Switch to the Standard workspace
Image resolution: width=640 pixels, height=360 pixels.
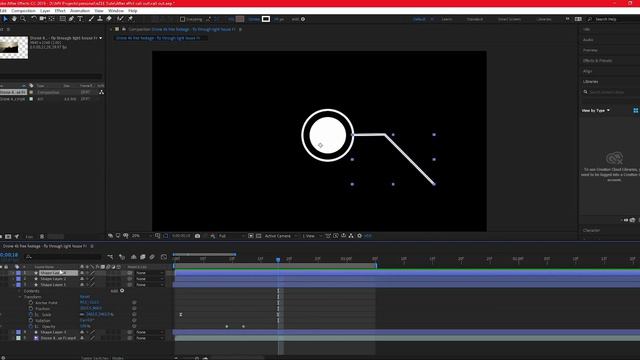475,19
